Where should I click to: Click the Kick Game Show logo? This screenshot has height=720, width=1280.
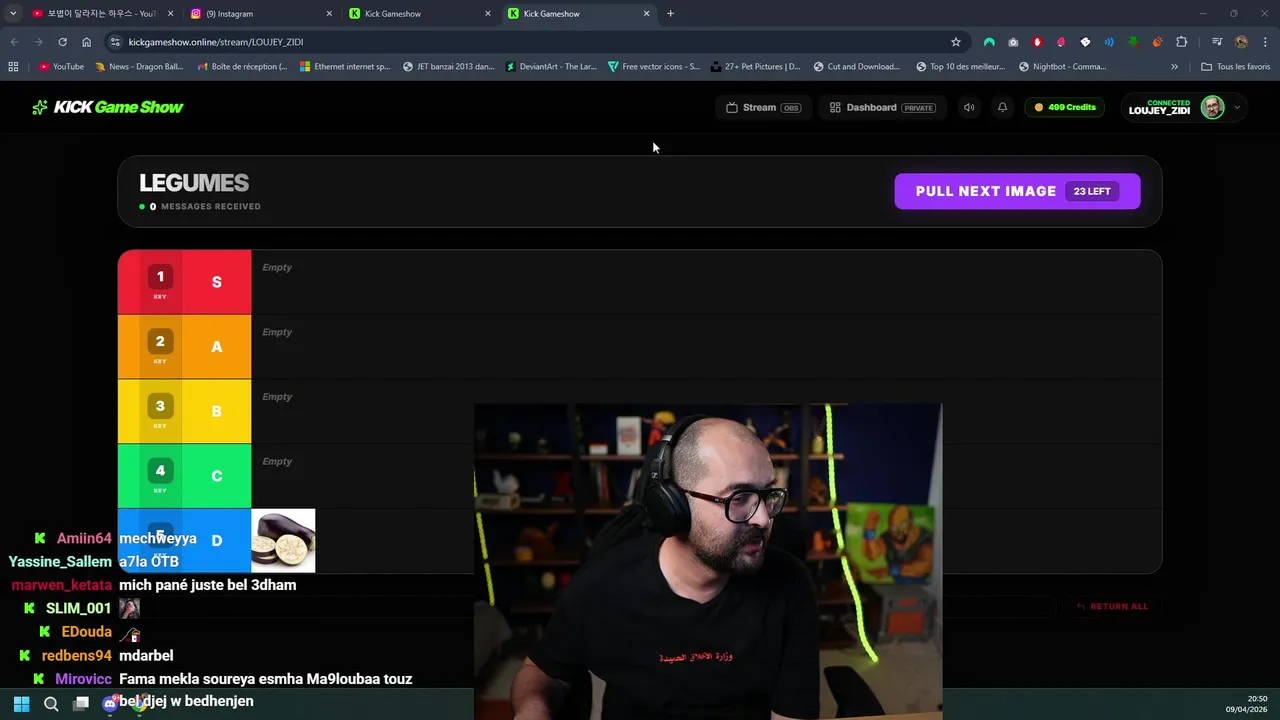tap(107, 107)
